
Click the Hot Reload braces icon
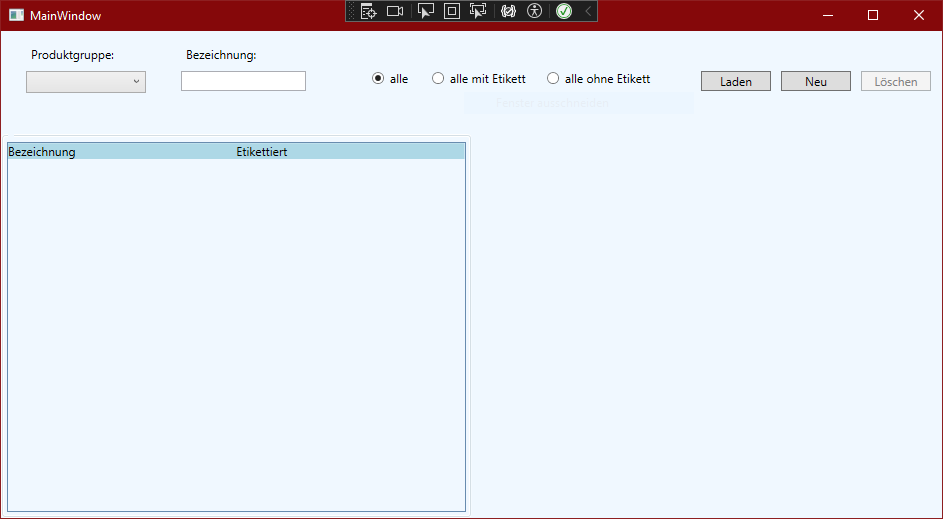pos(508,11)
